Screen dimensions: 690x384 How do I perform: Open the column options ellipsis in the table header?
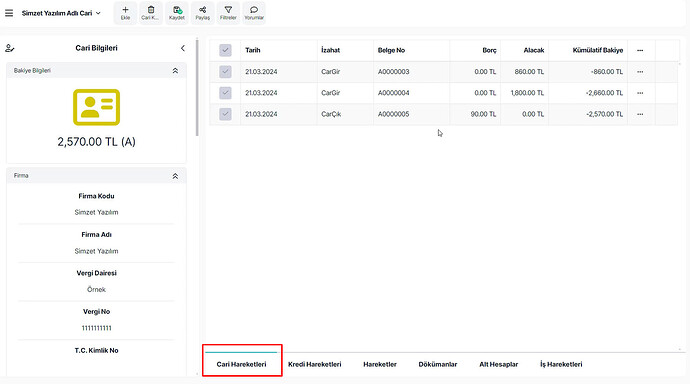640,50
